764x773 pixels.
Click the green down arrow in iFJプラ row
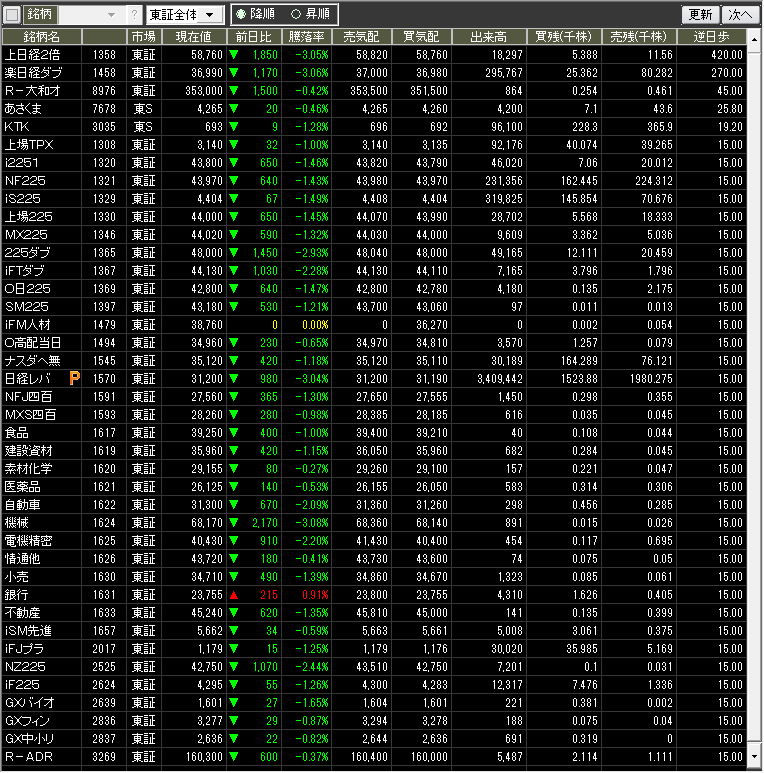click(234, 649)
